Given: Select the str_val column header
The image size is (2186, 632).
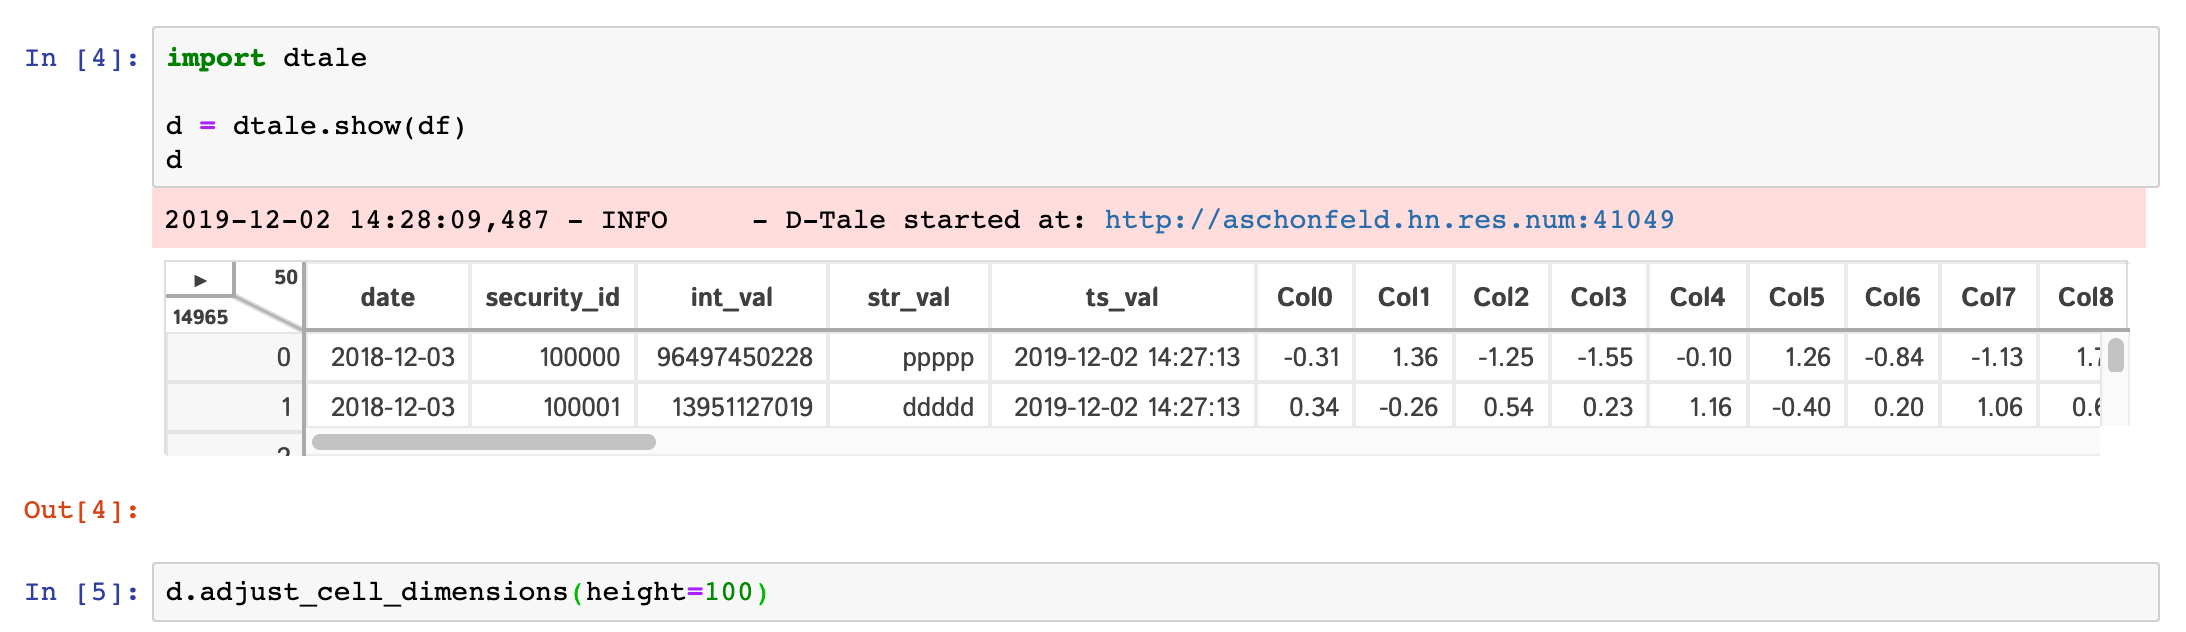Looking at the screenshot, I should tap(908, 297).
